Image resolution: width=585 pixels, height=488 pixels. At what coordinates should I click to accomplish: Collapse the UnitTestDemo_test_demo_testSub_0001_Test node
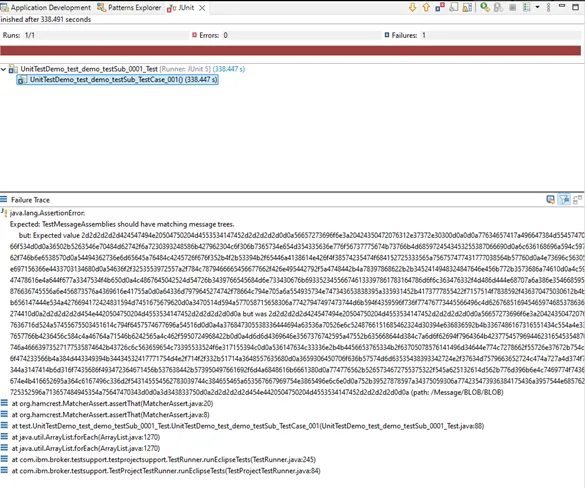click(x=4, y=69)
